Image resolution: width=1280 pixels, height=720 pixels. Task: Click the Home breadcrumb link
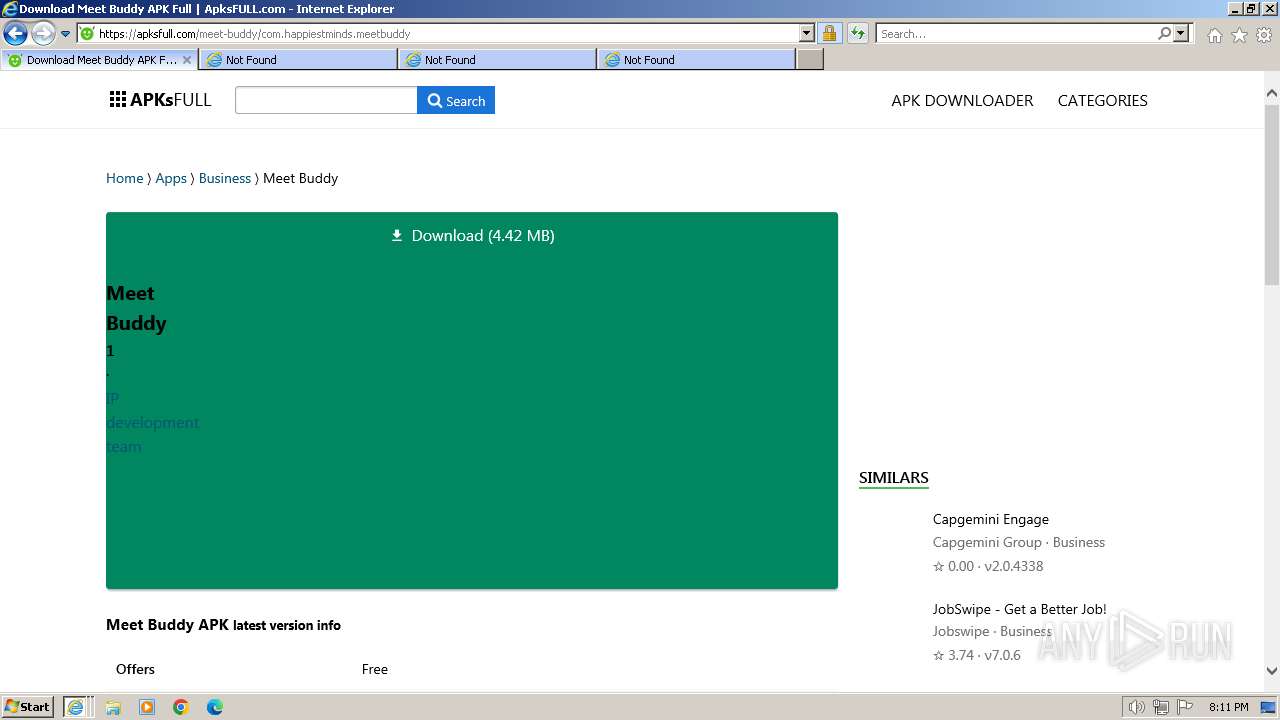click(125, 178)
